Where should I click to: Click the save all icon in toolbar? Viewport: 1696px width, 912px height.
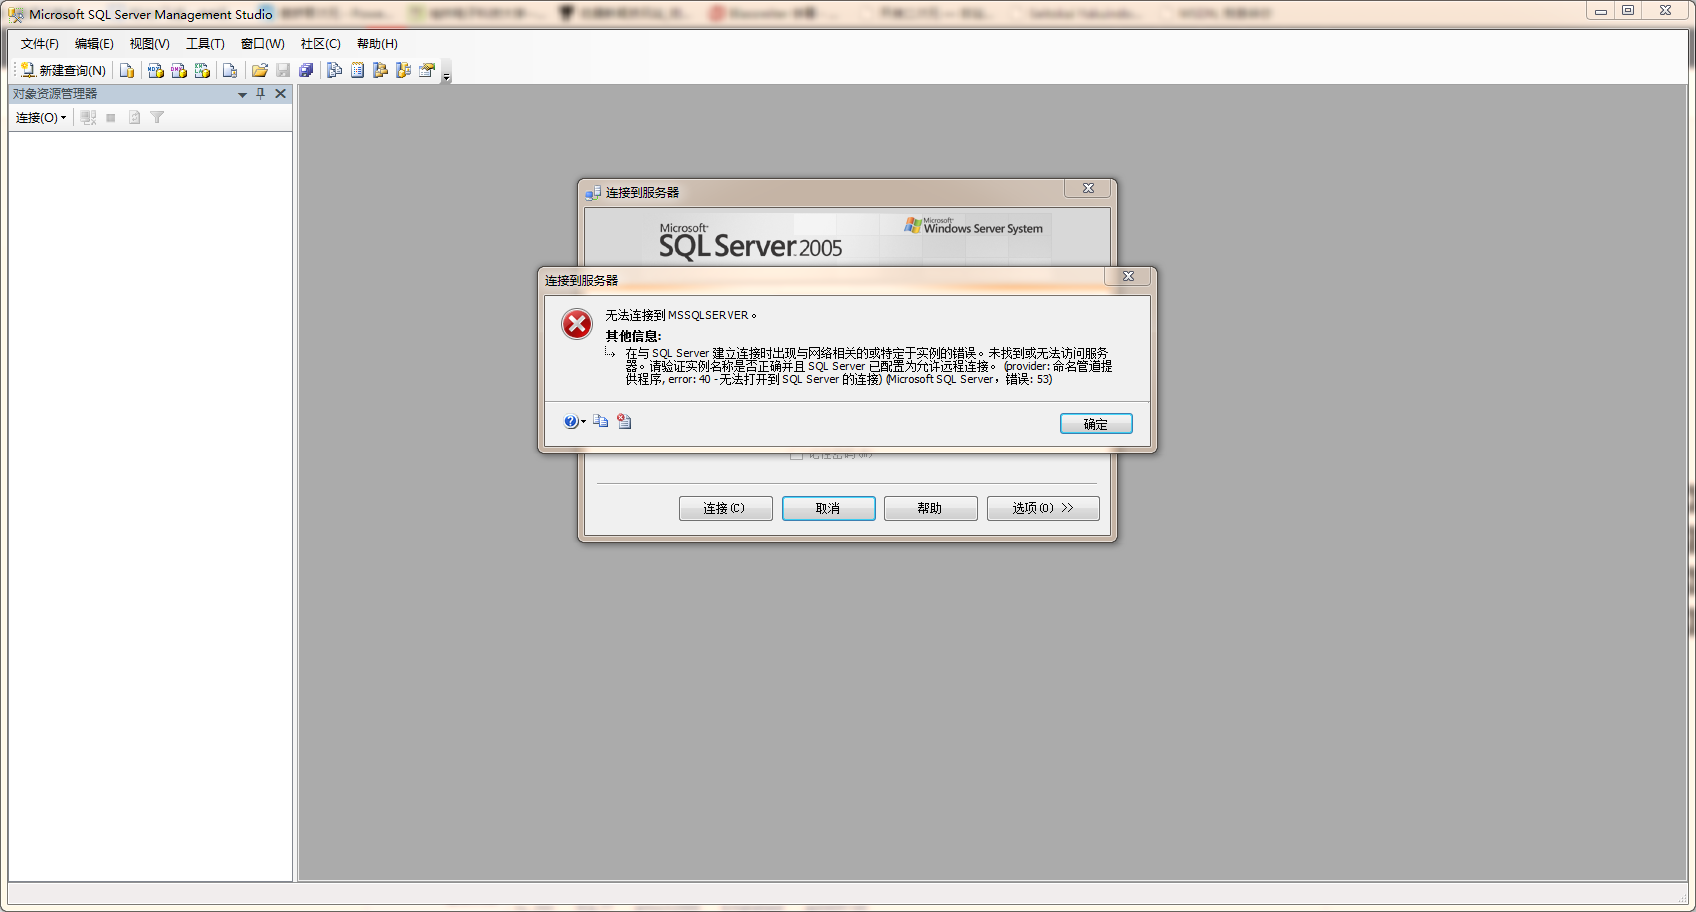point(306,70)
